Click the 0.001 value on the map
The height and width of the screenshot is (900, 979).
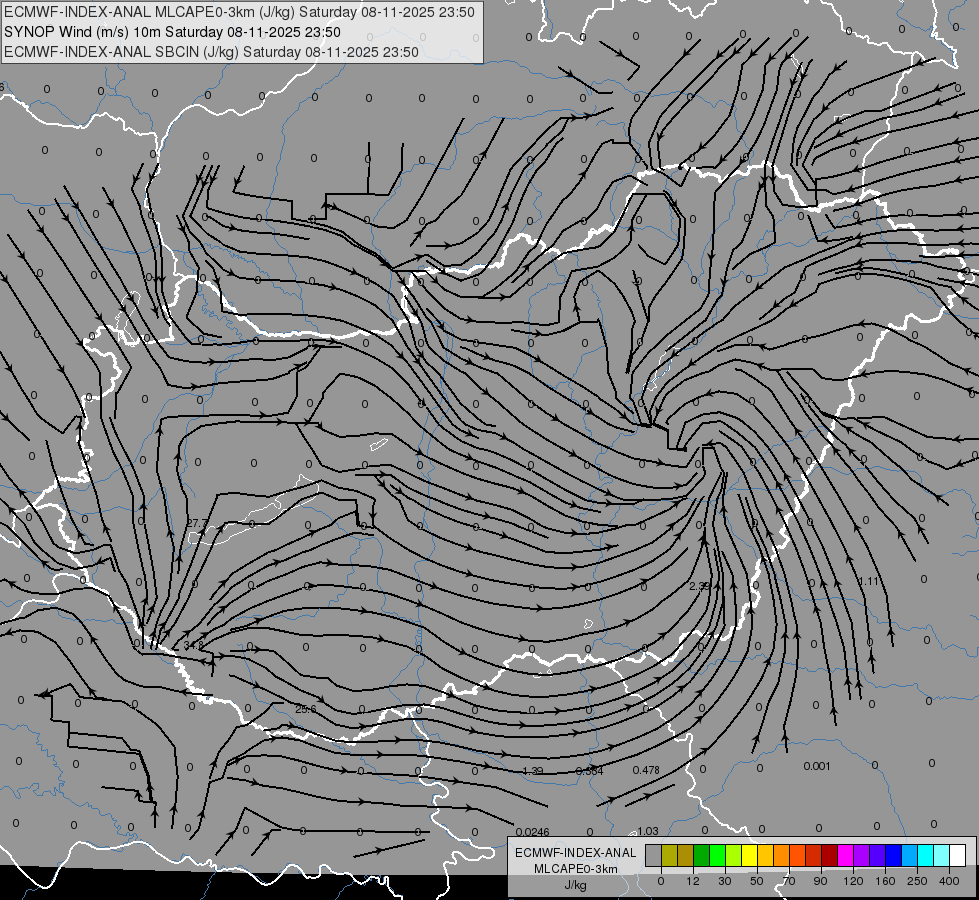[x=817, y=766]
